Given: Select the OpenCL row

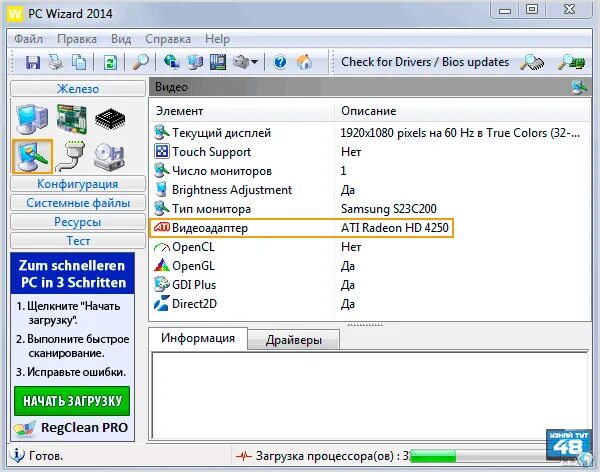Looking at the screenshot, I should pyautogui.click(x=370, y=247).
